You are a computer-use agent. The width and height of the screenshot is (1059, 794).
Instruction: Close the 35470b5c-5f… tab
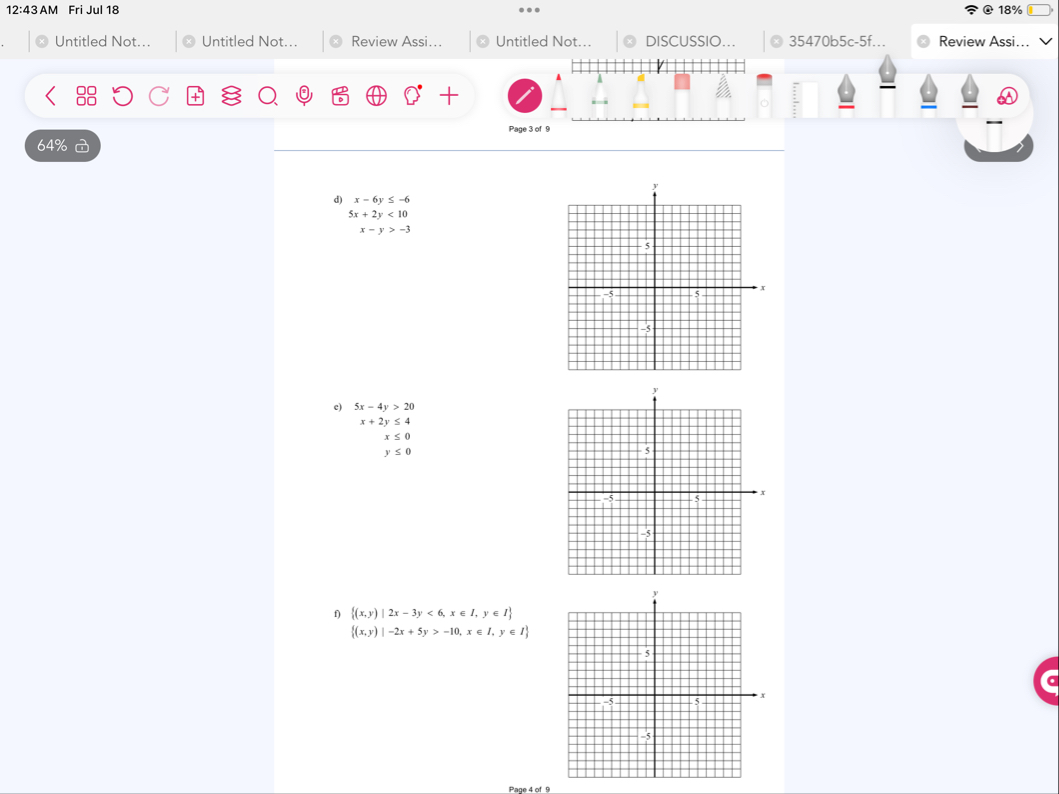[777, 41]
